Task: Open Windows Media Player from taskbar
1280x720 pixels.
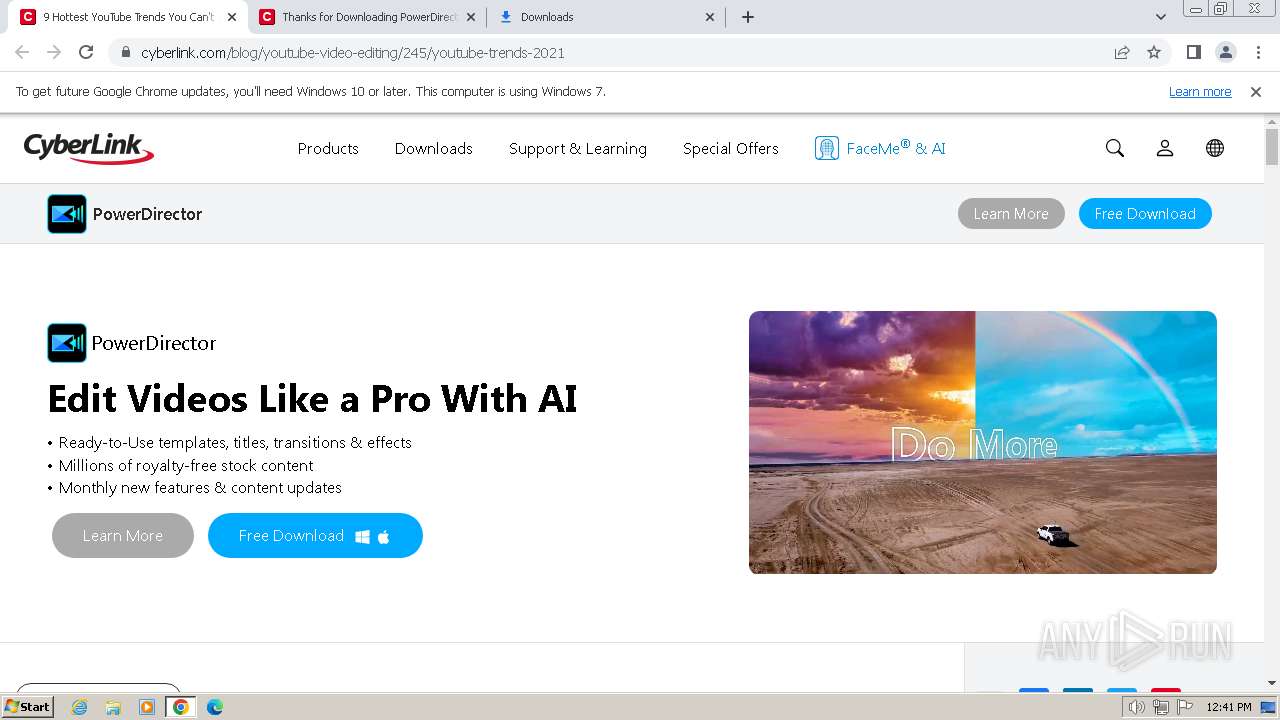Action: 147,707
